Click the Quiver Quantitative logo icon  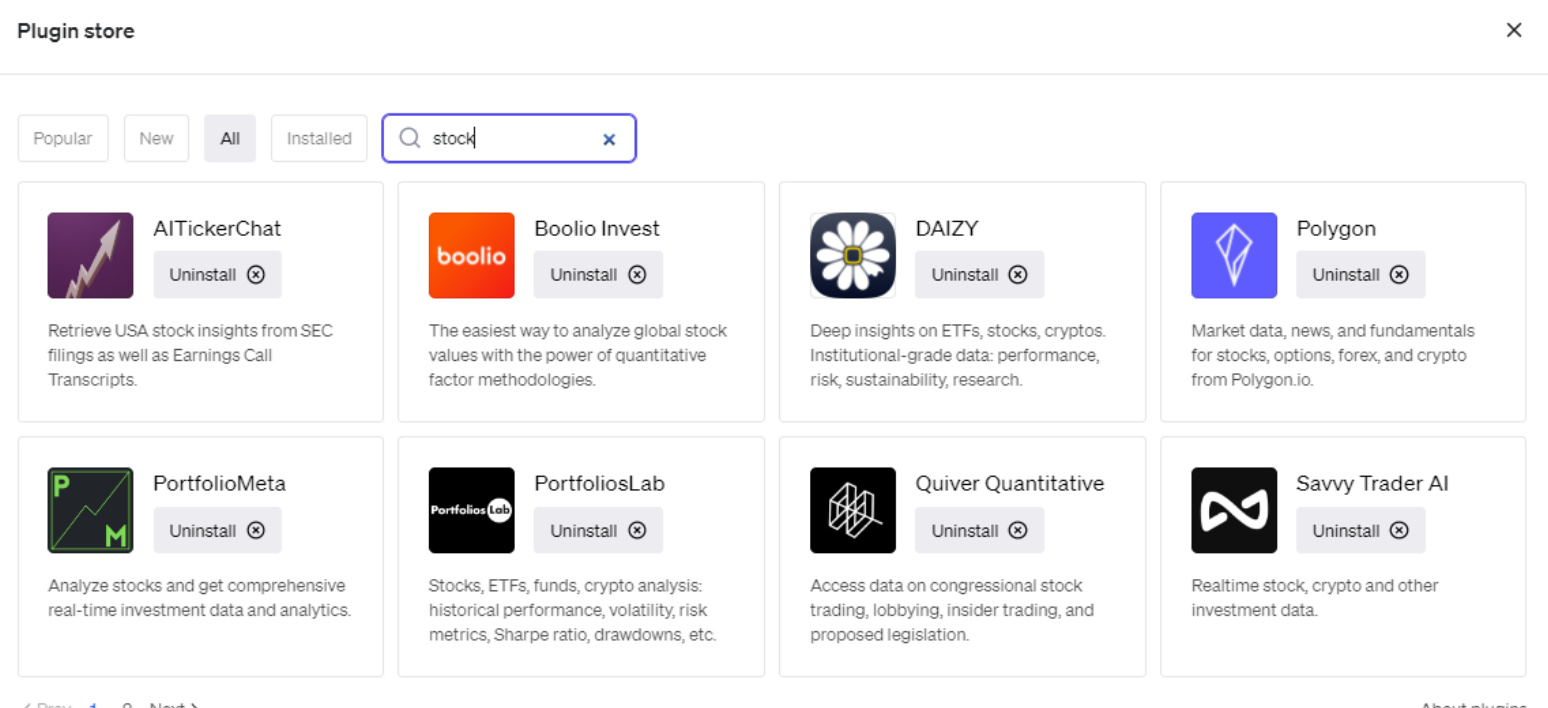pos(852,510)
